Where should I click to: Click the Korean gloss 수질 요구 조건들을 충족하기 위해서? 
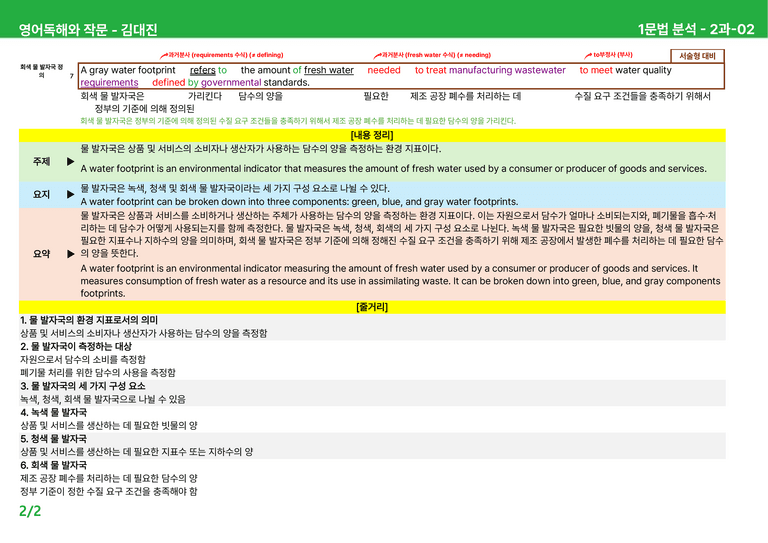coord(643,96)
